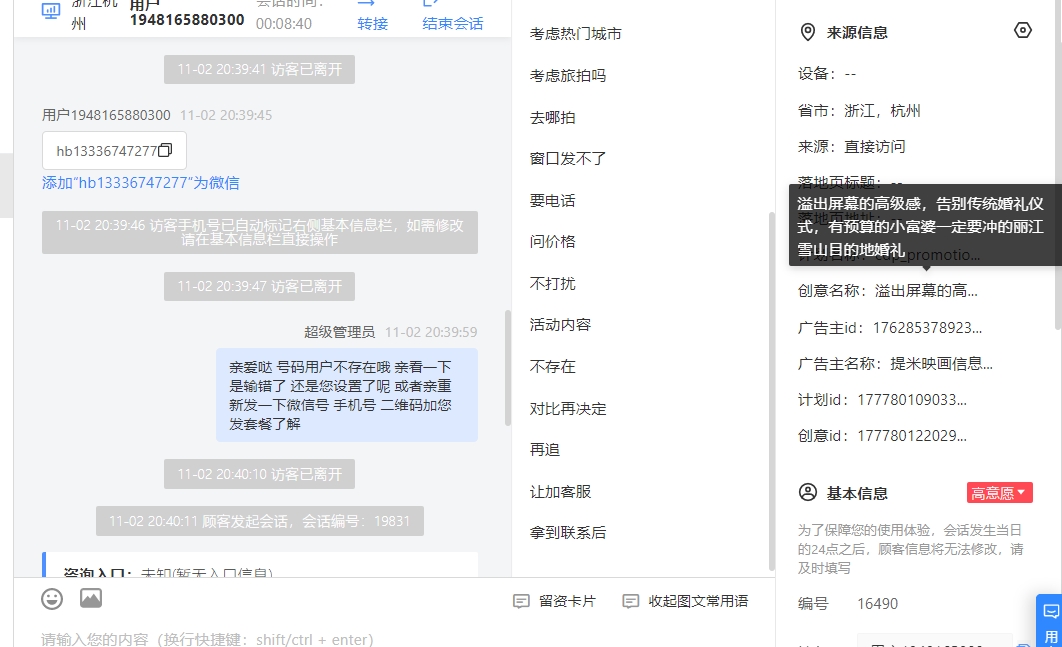Screen dimensions: 1062x647
Task: Open the hexagon settings icon in 来源信息
Action: (x=1023, y=30)
